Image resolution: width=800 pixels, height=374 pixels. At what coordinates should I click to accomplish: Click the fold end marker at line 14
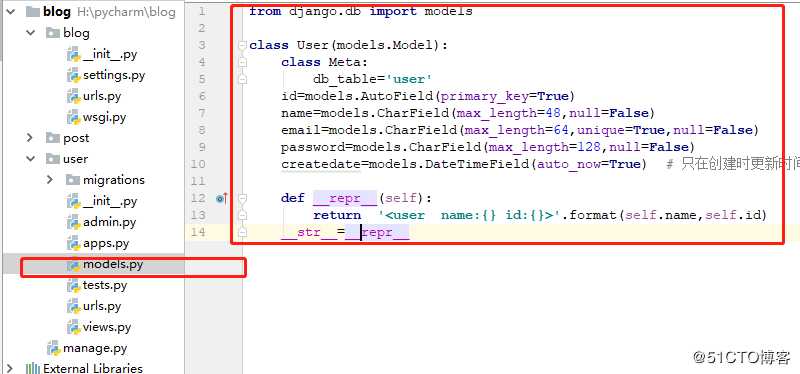click(243, 232)
